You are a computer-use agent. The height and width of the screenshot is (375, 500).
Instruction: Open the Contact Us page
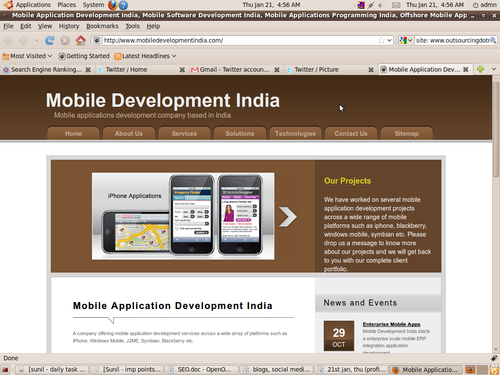(x=351, y=133)
